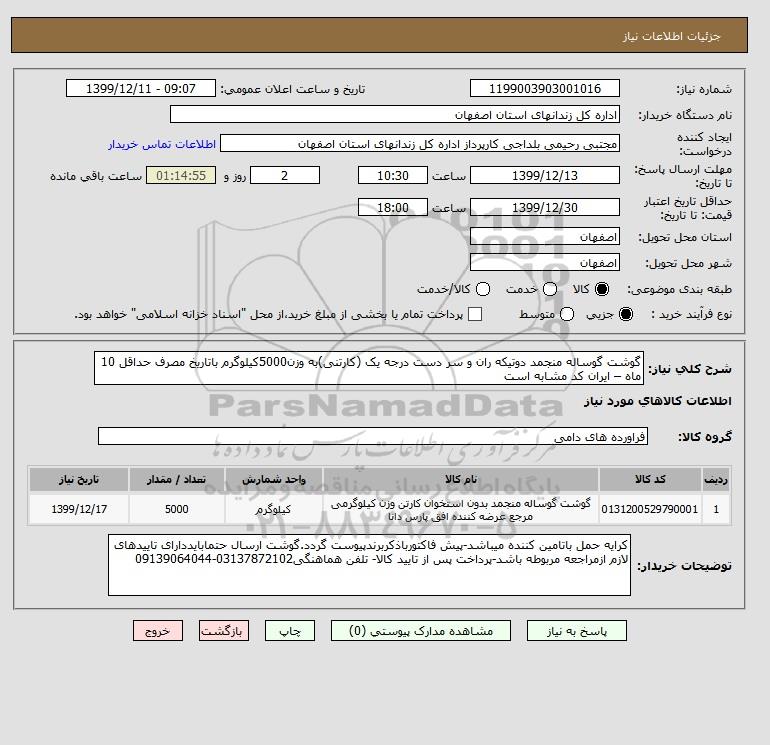Click the need date cell 1399/12/17
This screenshot has width=770, height=745.
(79, 509)
